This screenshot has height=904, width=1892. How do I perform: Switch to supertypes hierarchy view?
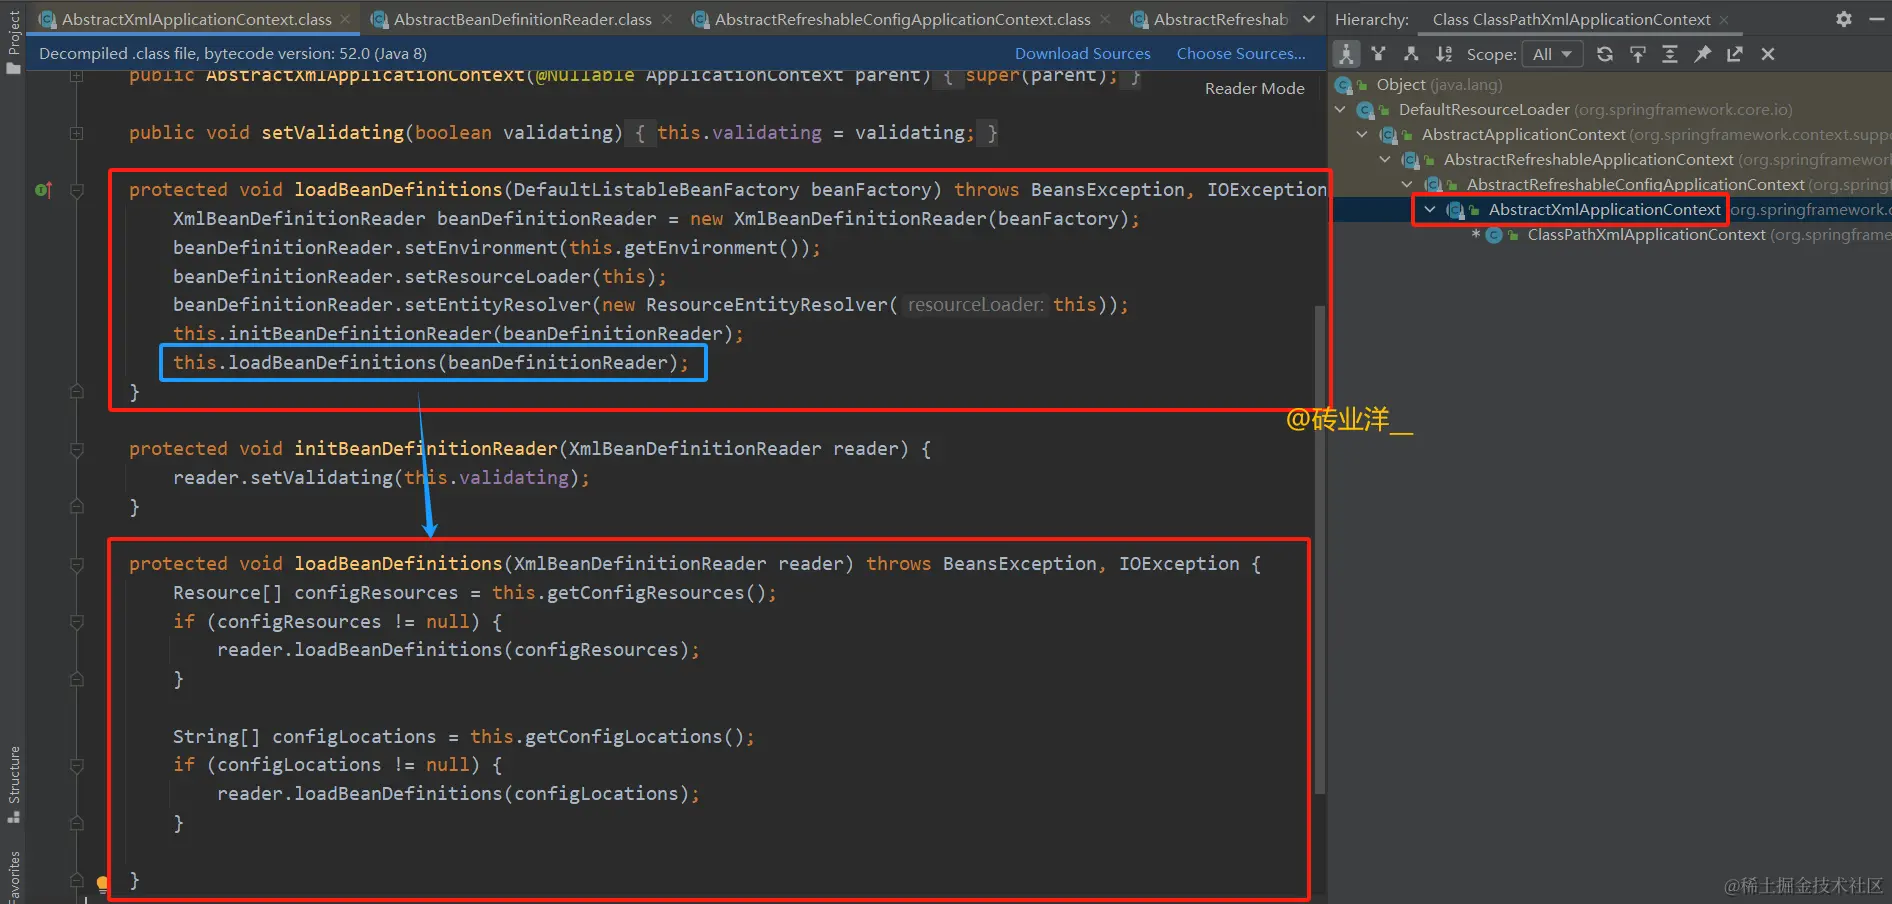(x=1379, y=54)
